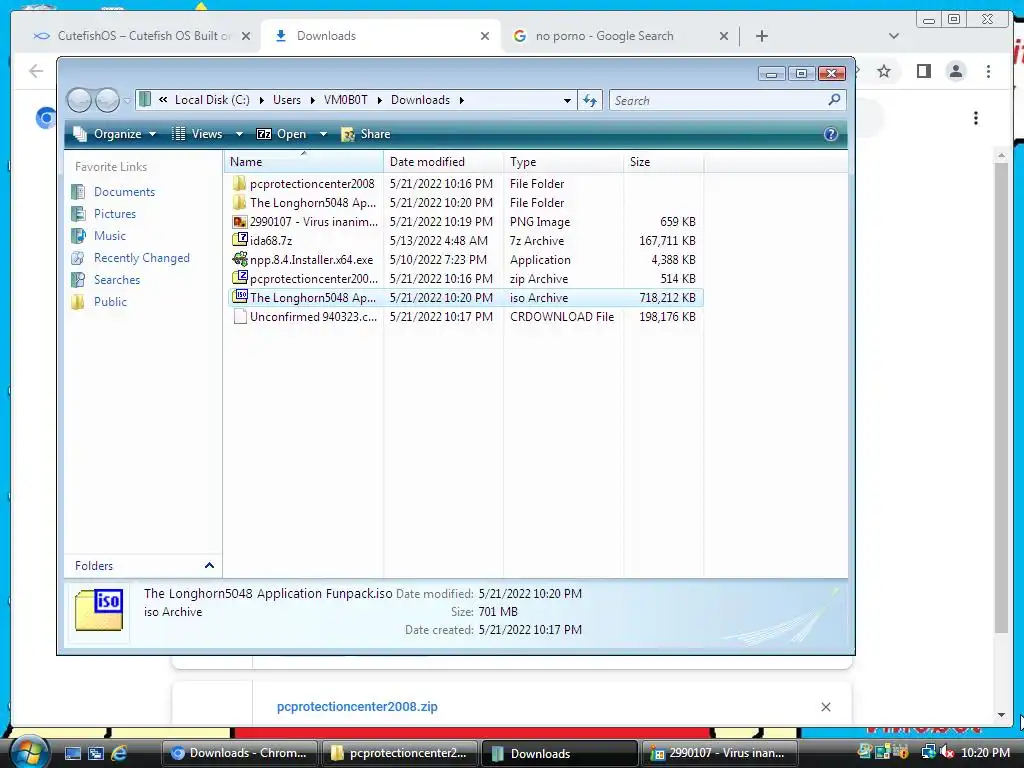1024x768 pixels.
Task: Expand the arrow after Local Disk (C:) breadcrumb
Action: (x=261, y=101)
